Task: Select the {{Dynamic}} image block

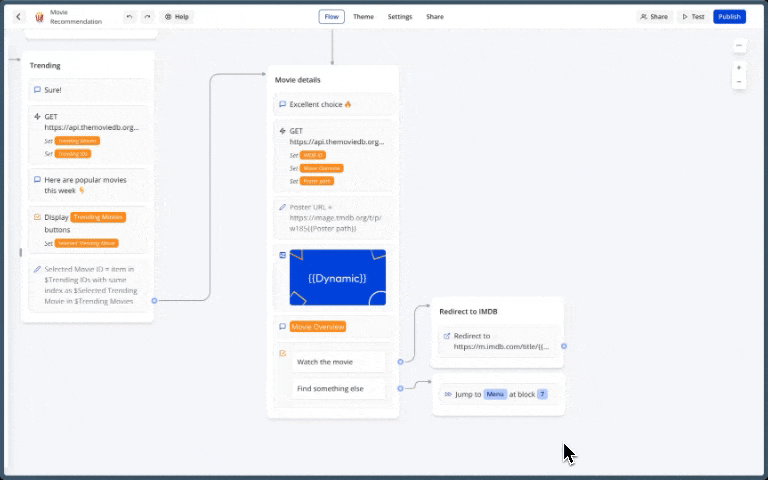Action: point(337,277)
